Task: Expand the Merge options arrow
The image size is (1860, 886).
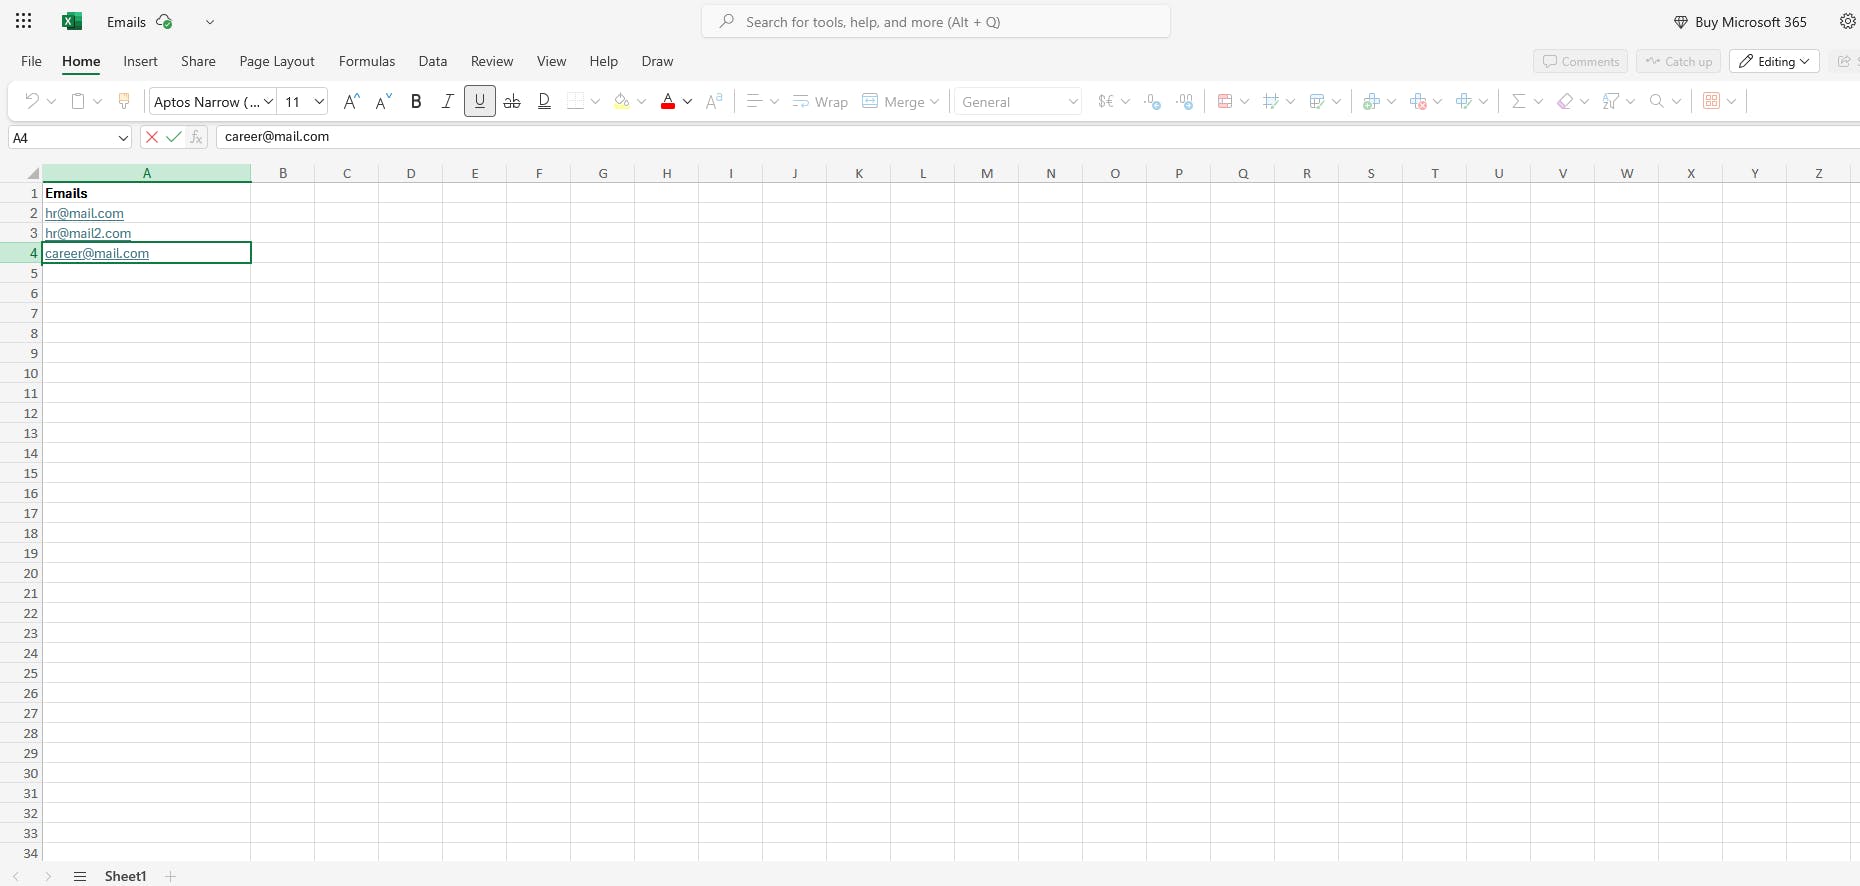Action: pyautogui.click(x=935, y=101)
